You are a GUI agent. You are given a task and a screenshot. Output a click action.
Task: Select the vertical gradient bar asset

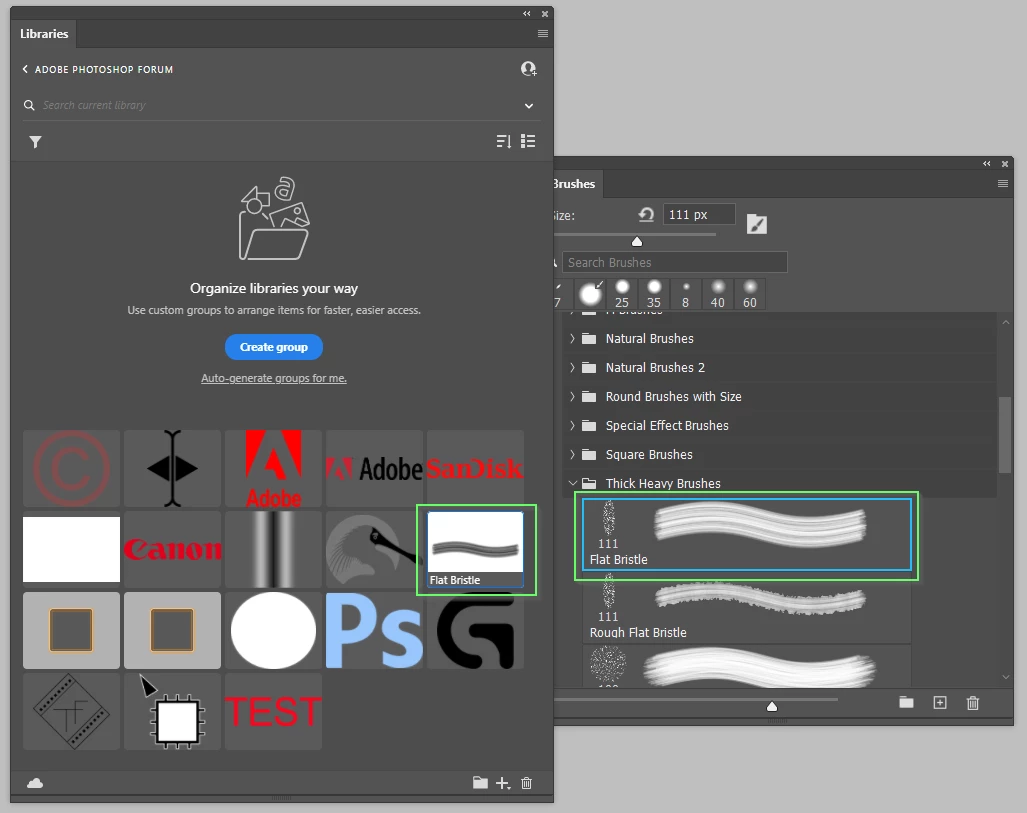[274, 550]
